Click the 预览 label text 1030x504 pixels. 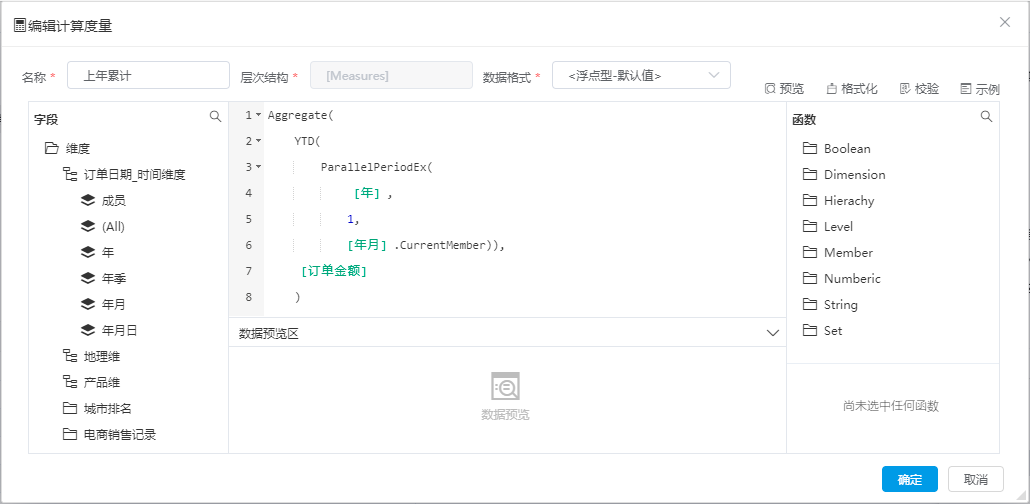(792, 89)
